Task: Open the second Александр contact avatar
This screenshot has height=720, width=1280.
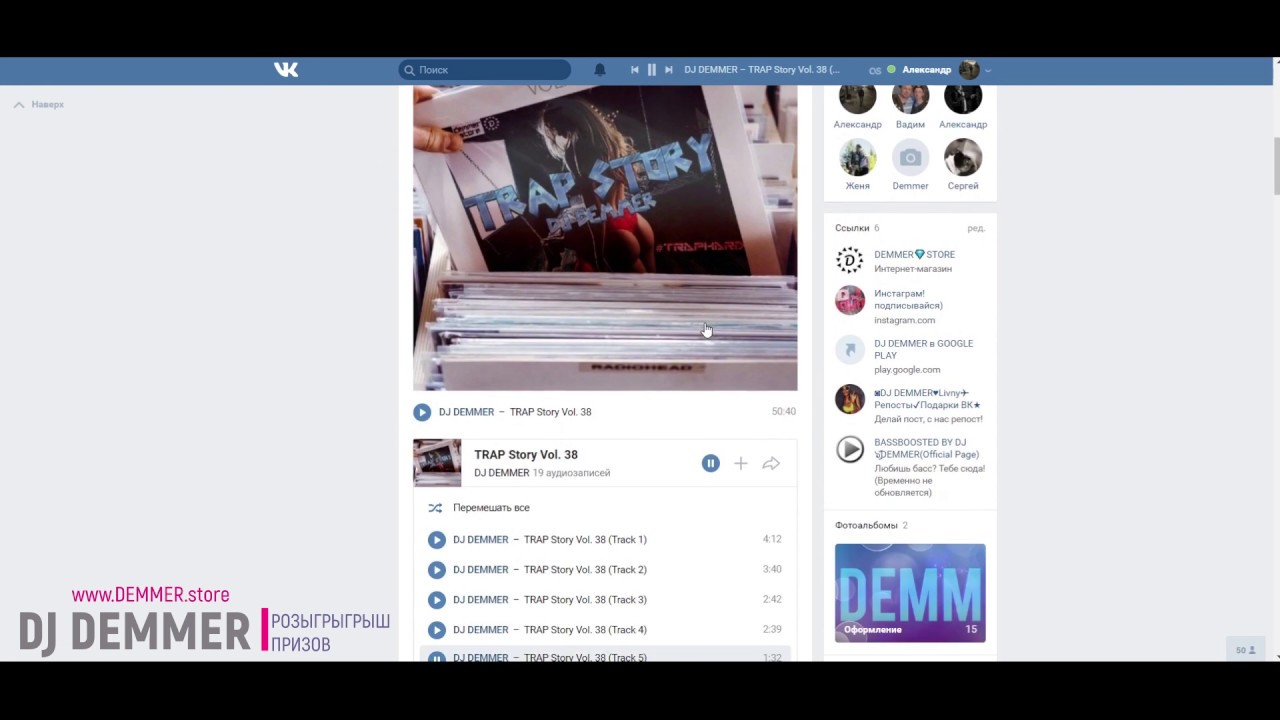Action: pos(963,99)
